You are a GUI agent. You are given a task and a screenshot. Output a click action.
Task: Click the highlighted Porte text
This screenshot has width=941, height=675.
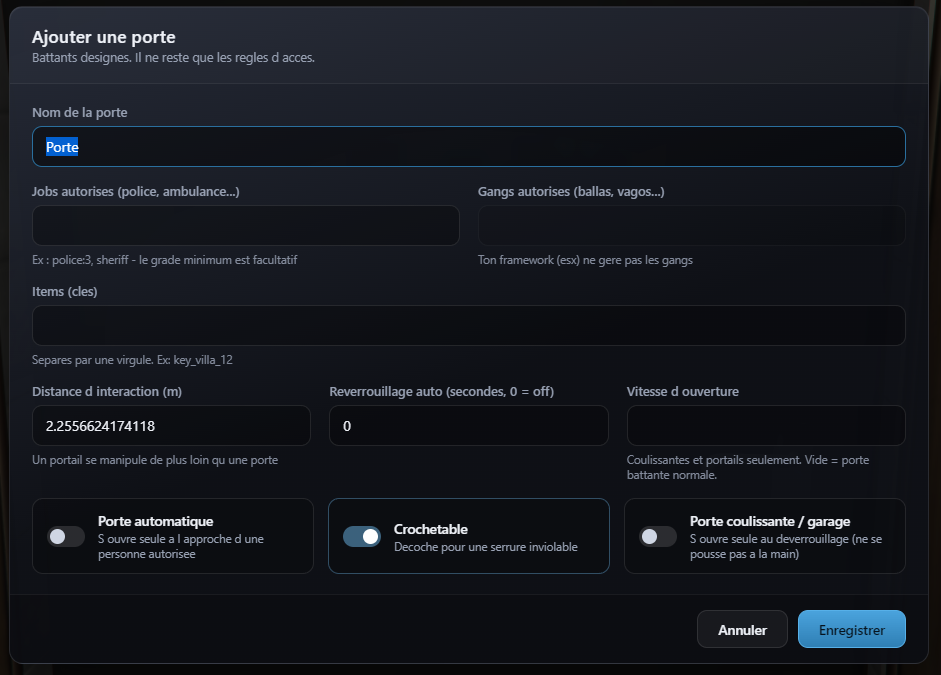point(62,147)
